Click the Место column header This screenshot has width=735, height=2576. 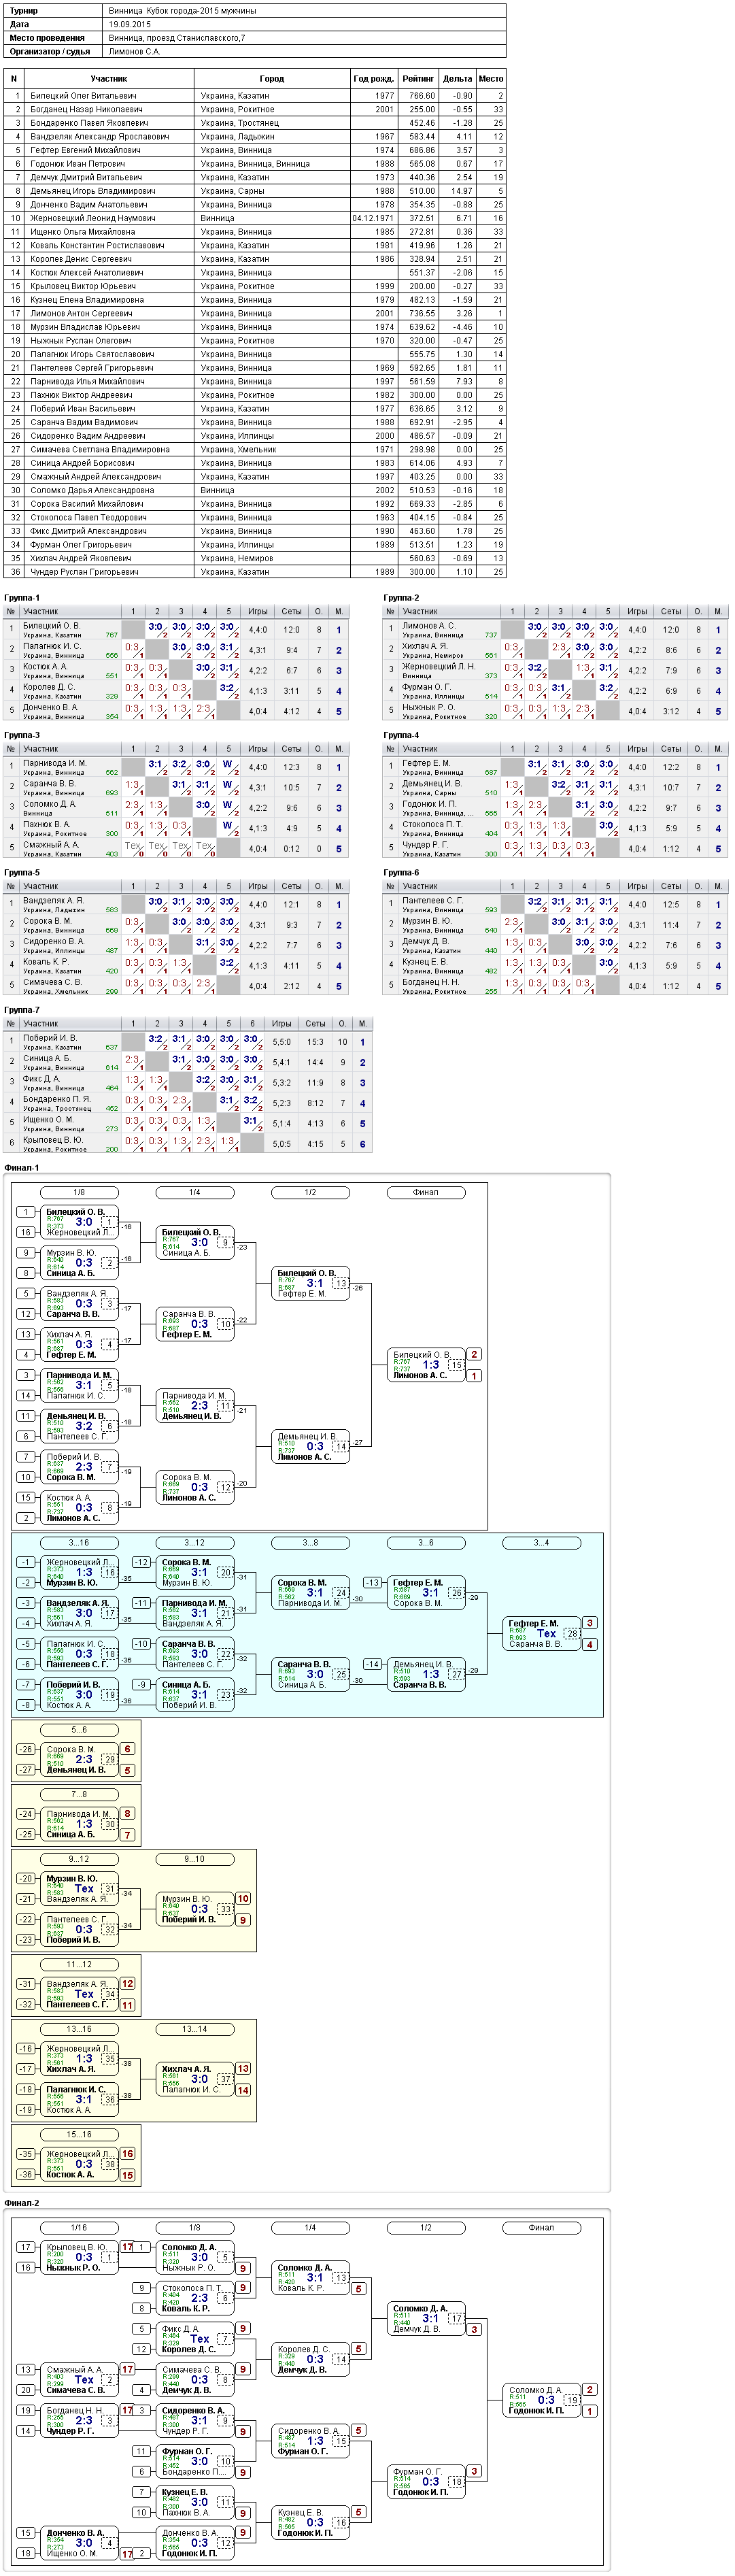point(491,78)
